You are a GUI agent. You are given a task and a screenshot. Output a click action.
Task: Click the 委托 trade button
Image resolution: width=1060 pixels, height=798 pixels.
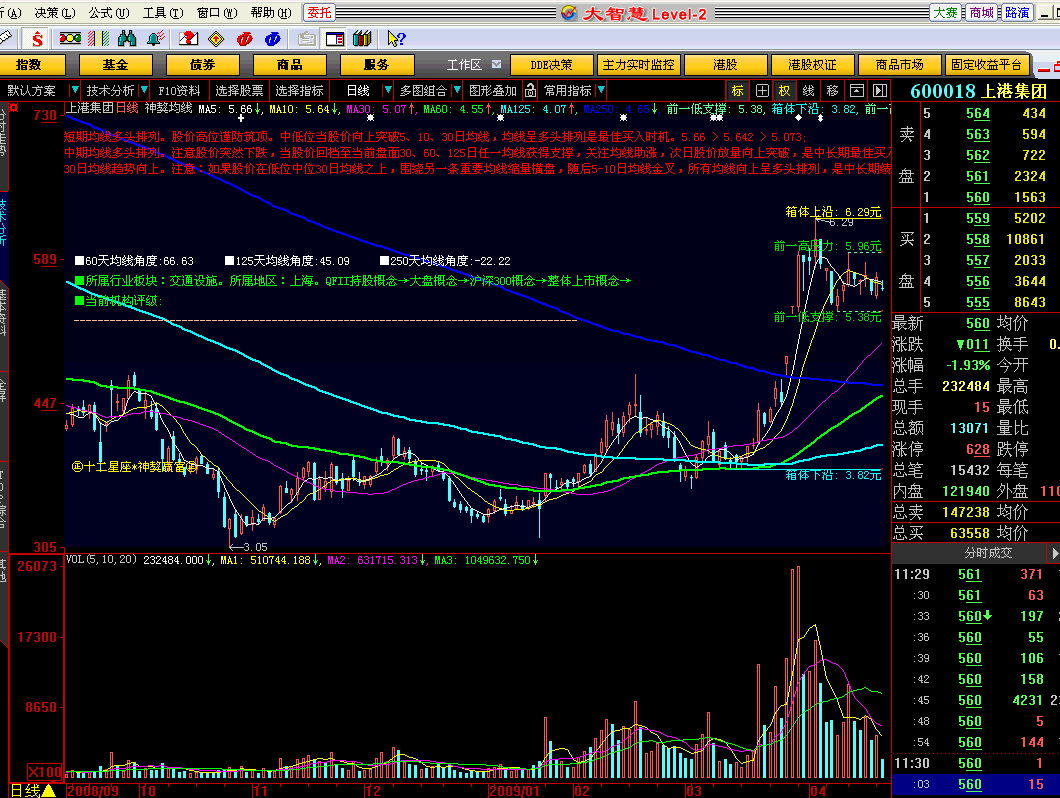point(319,13)
